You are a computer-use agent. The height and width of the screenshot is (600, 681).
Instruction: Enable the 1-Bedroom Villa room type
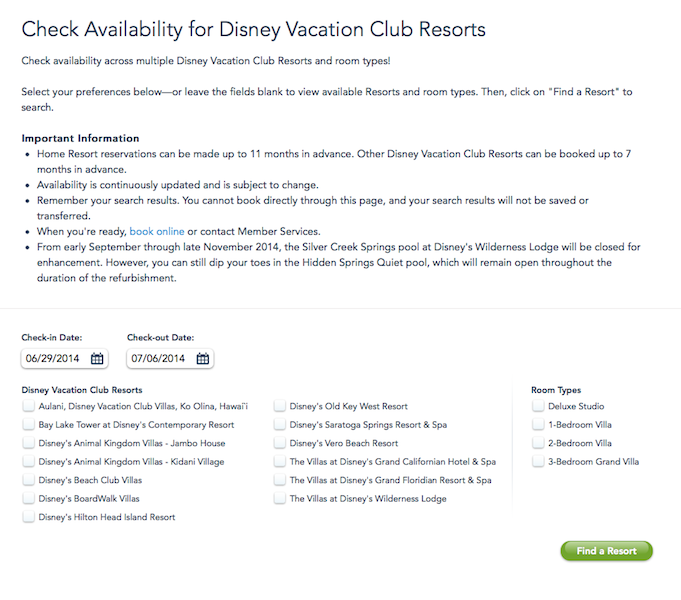538,424
